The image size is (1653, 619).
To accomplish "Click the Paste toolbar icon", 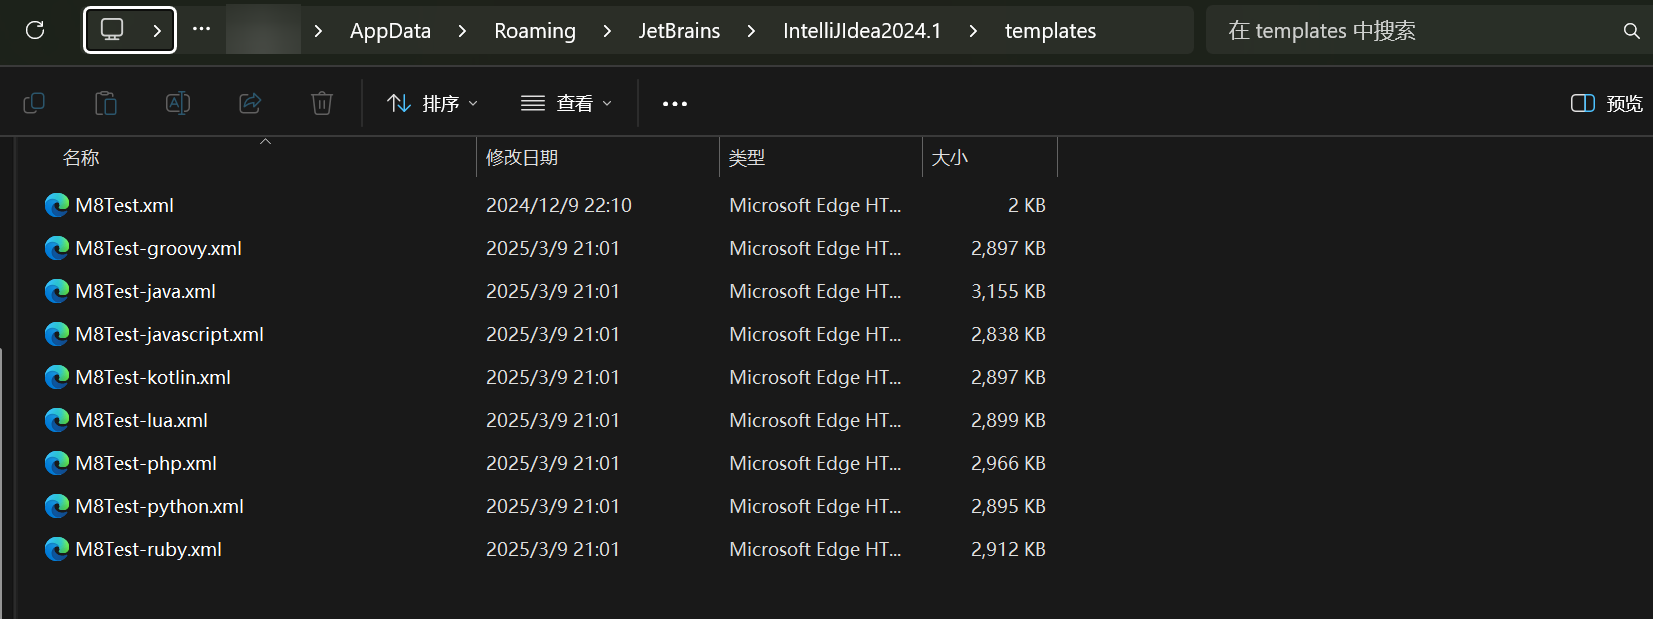I will point(106,103).
